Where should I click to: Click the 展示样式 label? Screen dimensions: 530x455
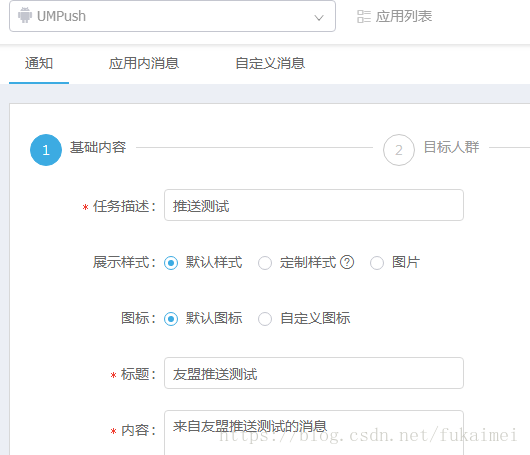[x=124, y=262]
